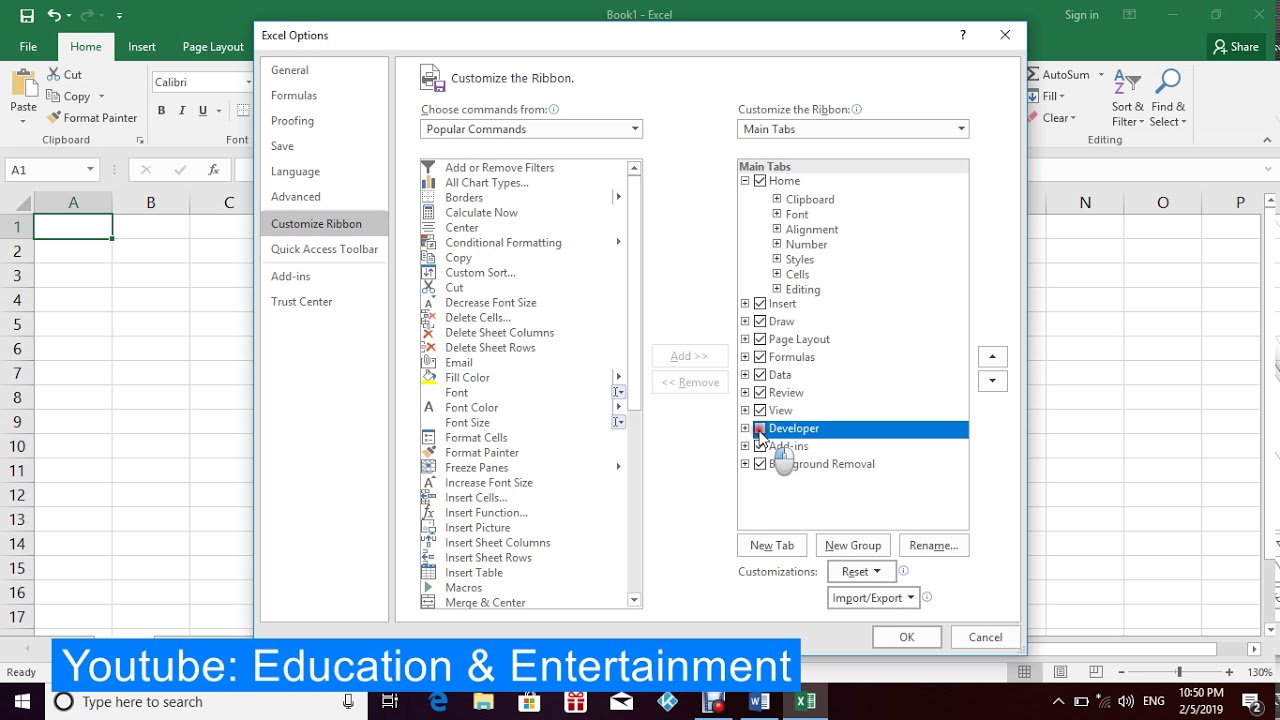Toggle the Page Layout checkbox in Main Tabs
1280x720 pixels.
point(760,340)
